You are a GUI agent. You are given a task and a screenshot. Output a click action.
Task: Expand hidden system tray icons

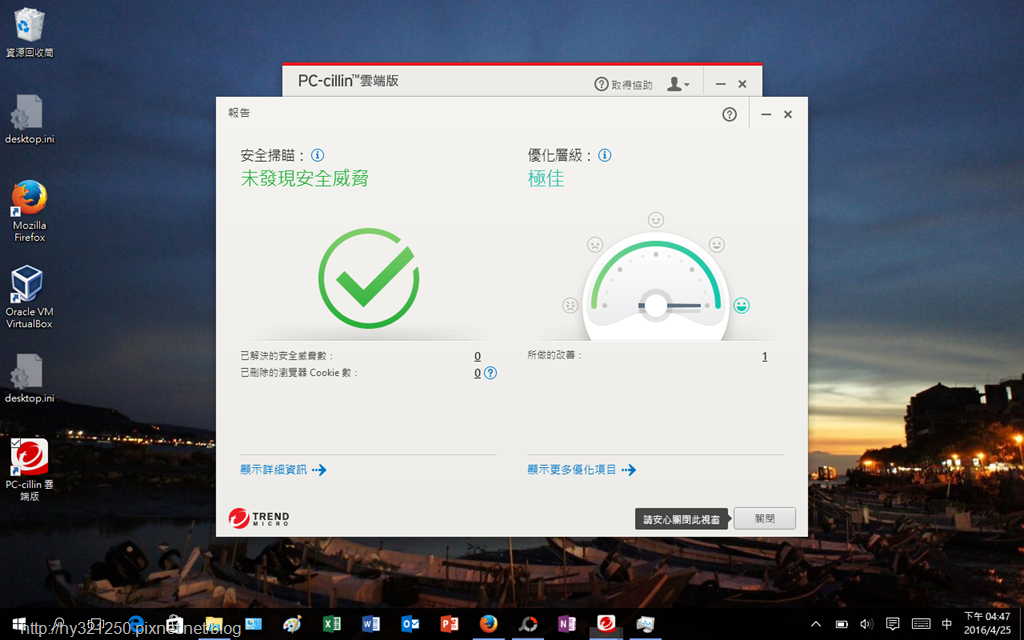coord(816,624)
